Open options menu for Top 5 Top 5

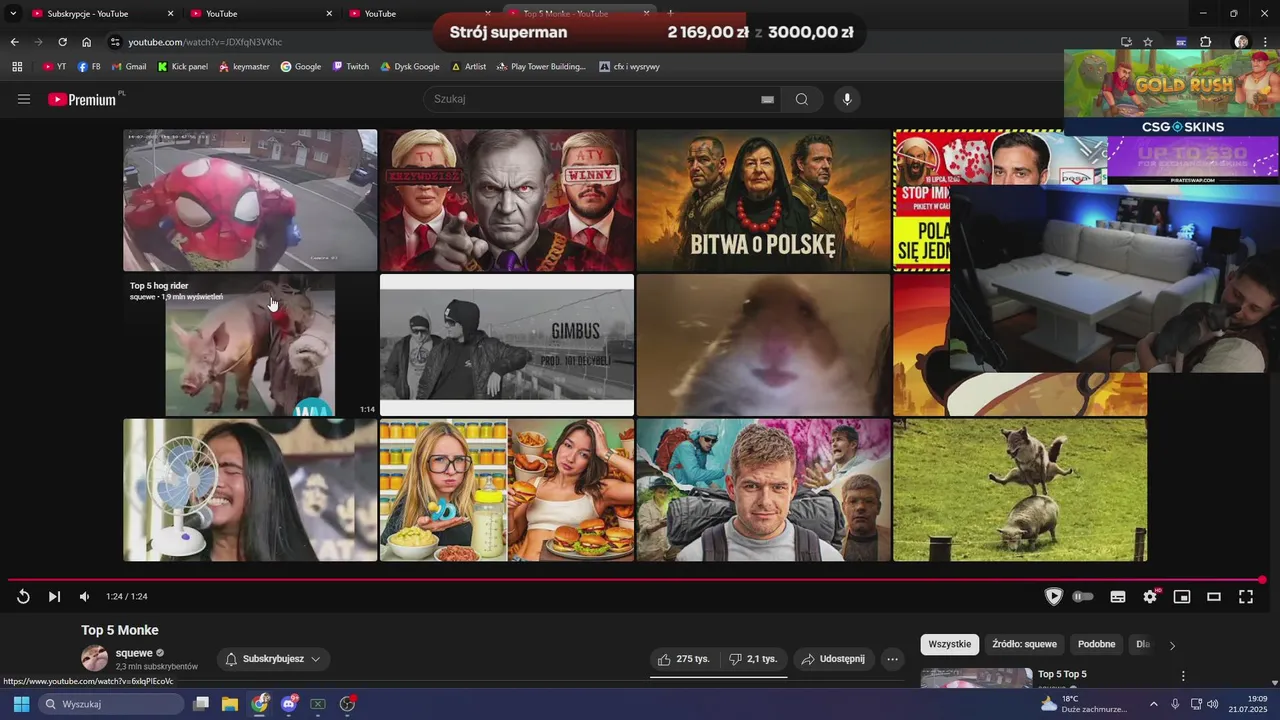point(1183,676)
